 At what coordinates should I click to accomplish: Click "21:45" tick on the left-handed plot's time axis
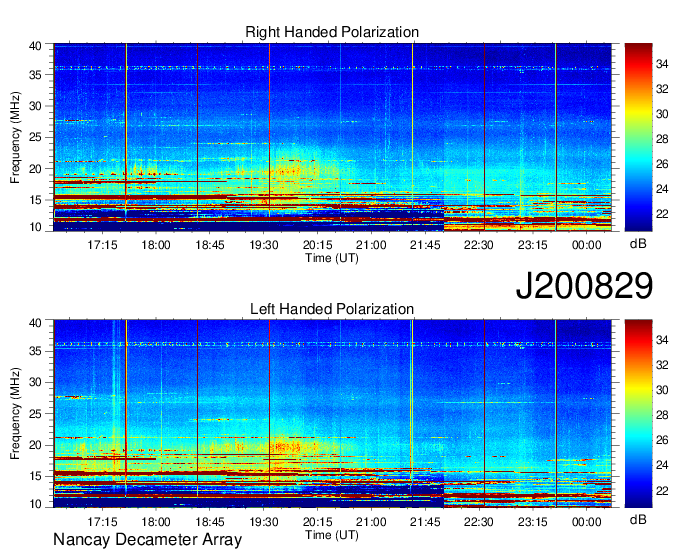tap(425, 522)
